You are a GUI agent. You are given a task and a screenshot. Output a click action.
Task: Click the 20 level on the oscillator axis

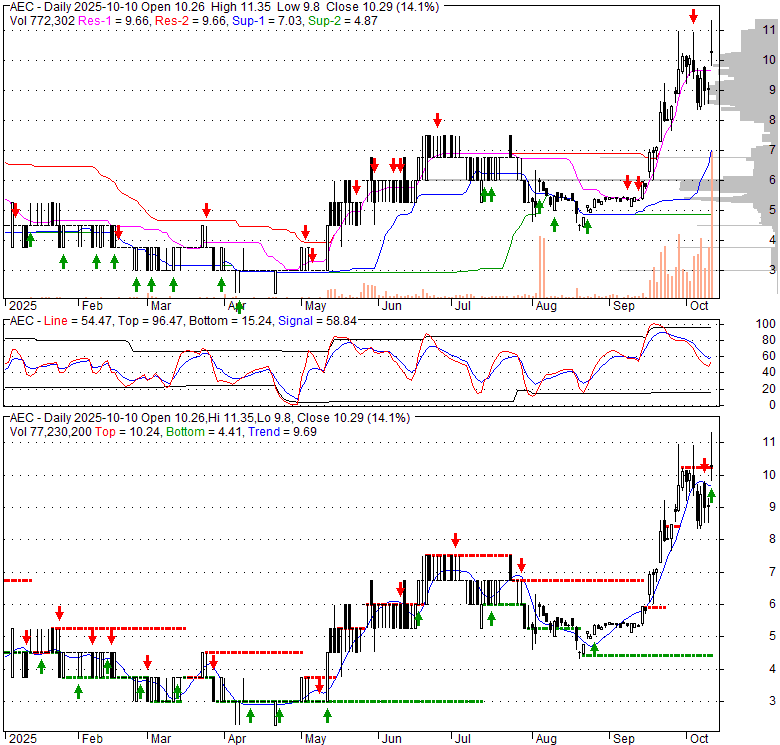(769, 389)
